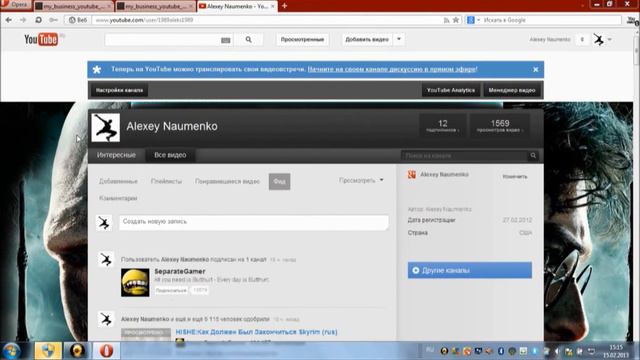Click the notification counter next to username
The height and width of the screenshot is (360, 640).
(582, 40)
